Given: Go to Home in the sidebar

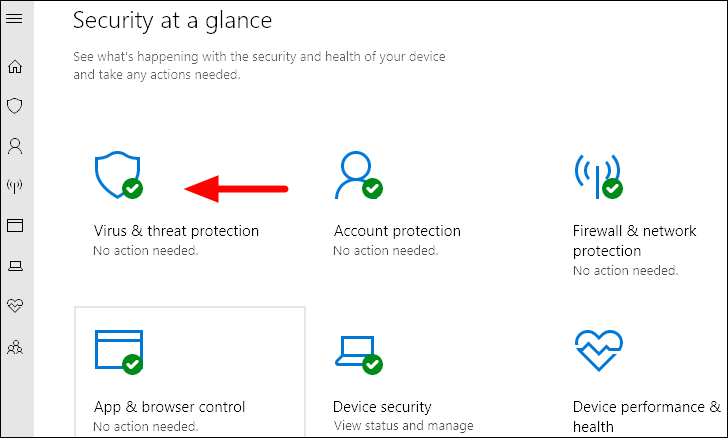Looking at the screenshot, I should click(15, 66).
